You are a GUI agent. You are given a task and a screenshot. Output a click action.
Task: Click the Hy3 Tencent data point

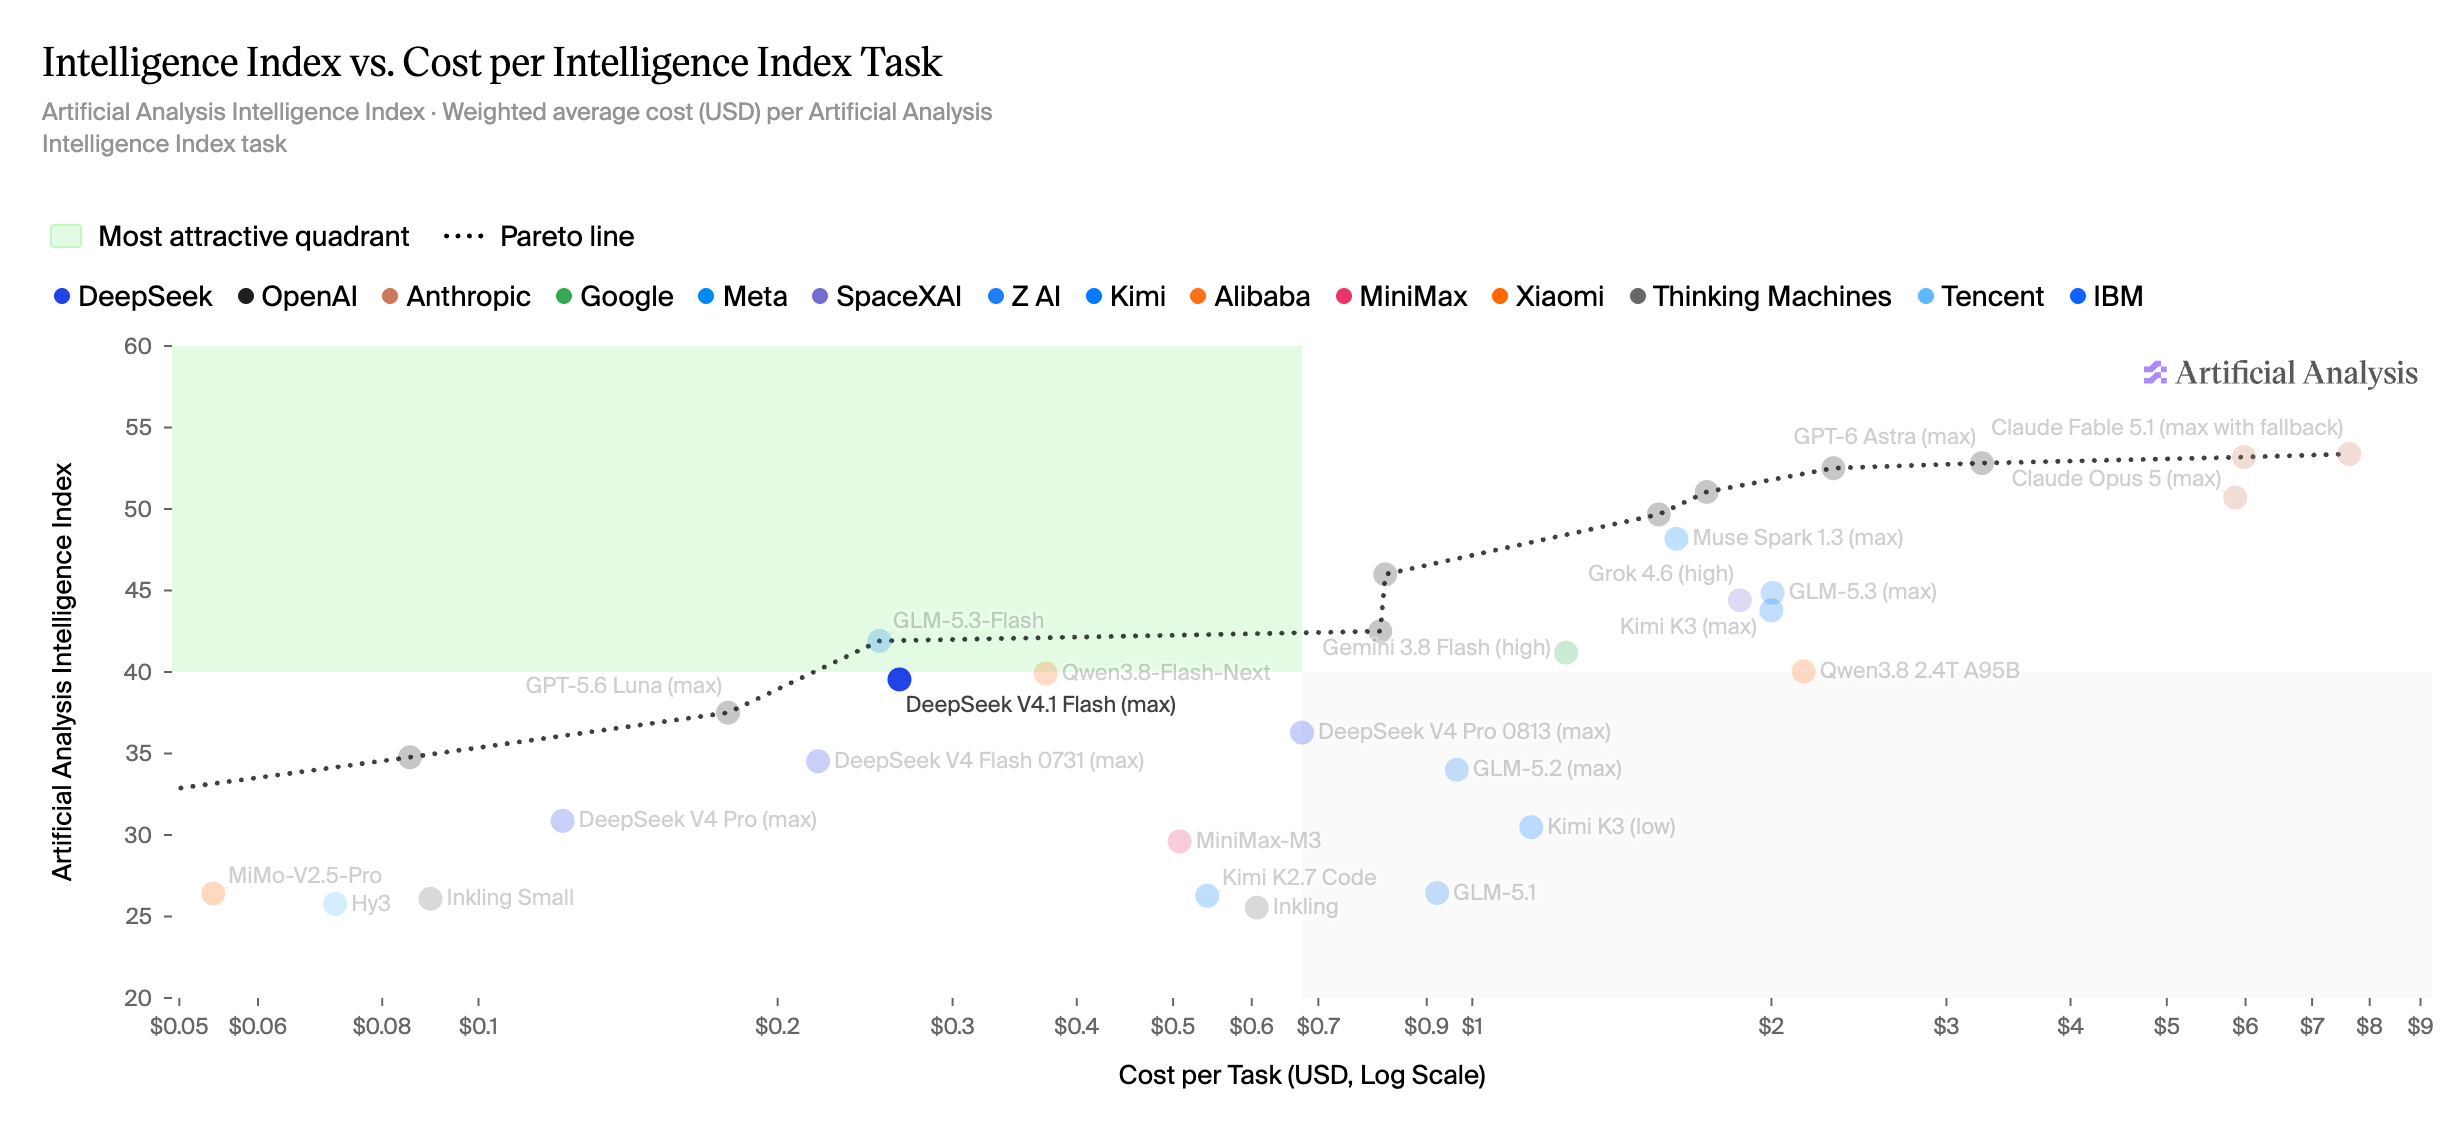coord(335,904)
